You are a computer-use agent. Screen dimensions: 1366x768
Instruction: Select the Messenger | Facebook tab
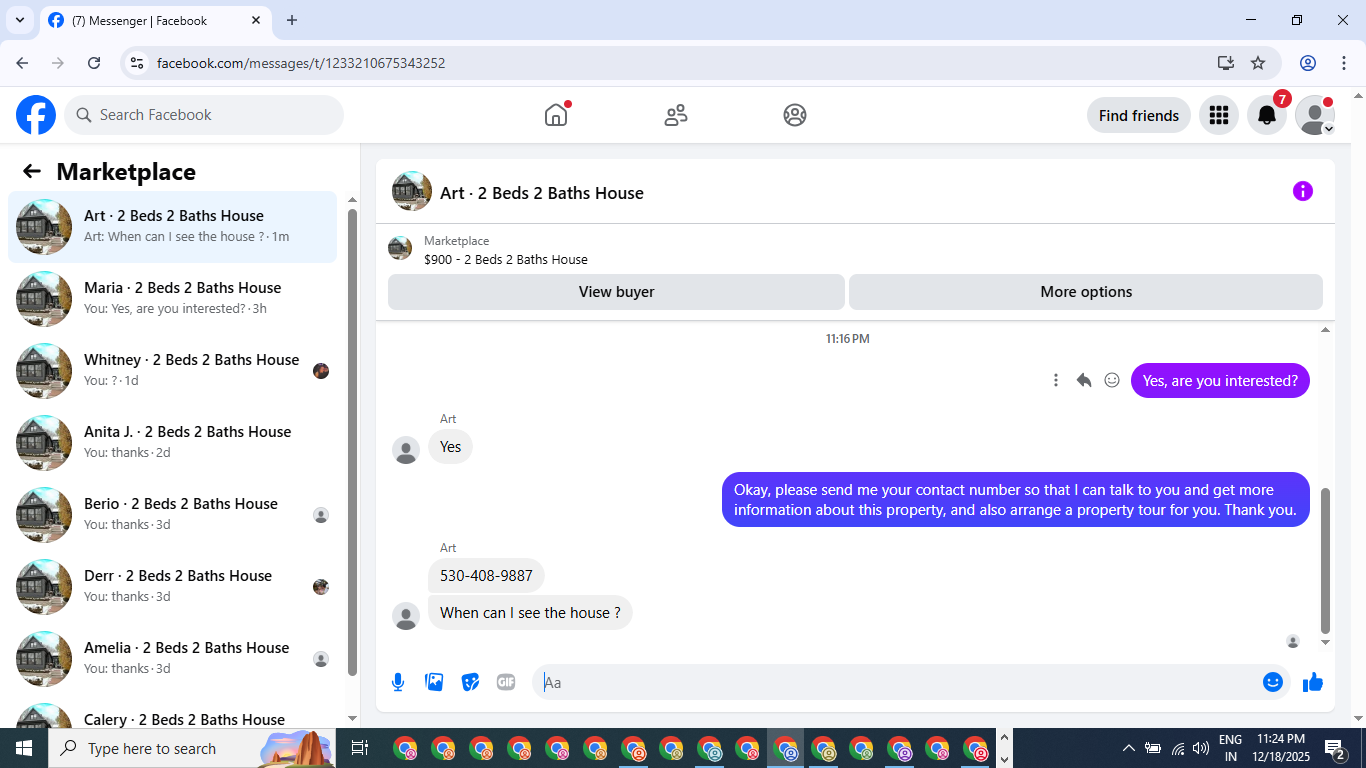pyautogui.click(x=155, y=20)
